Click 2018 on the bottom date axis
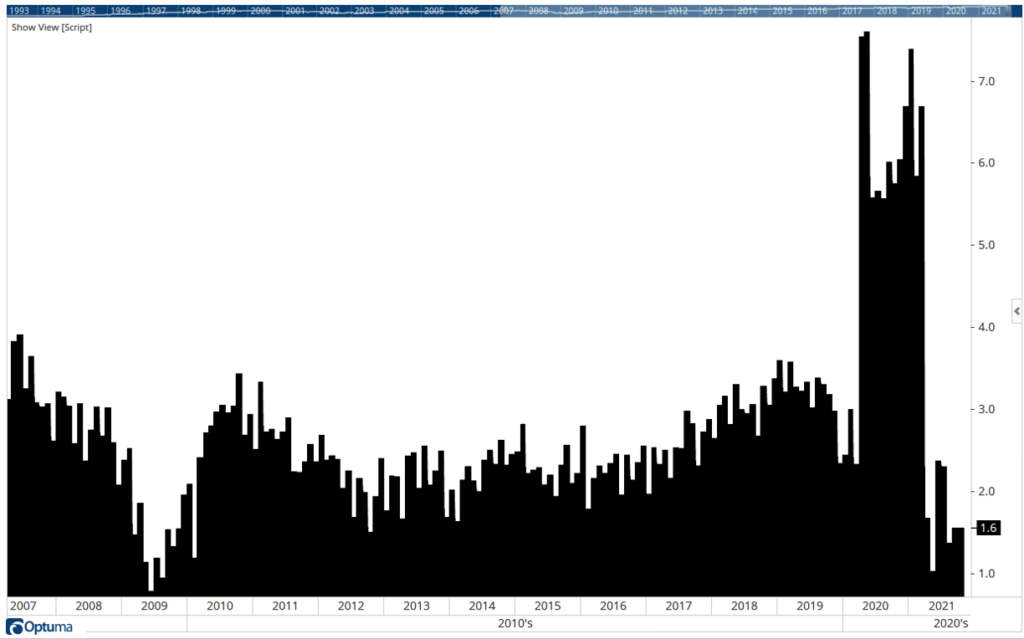The height and width of the screenshot is (639, 1024). (744, 606)
